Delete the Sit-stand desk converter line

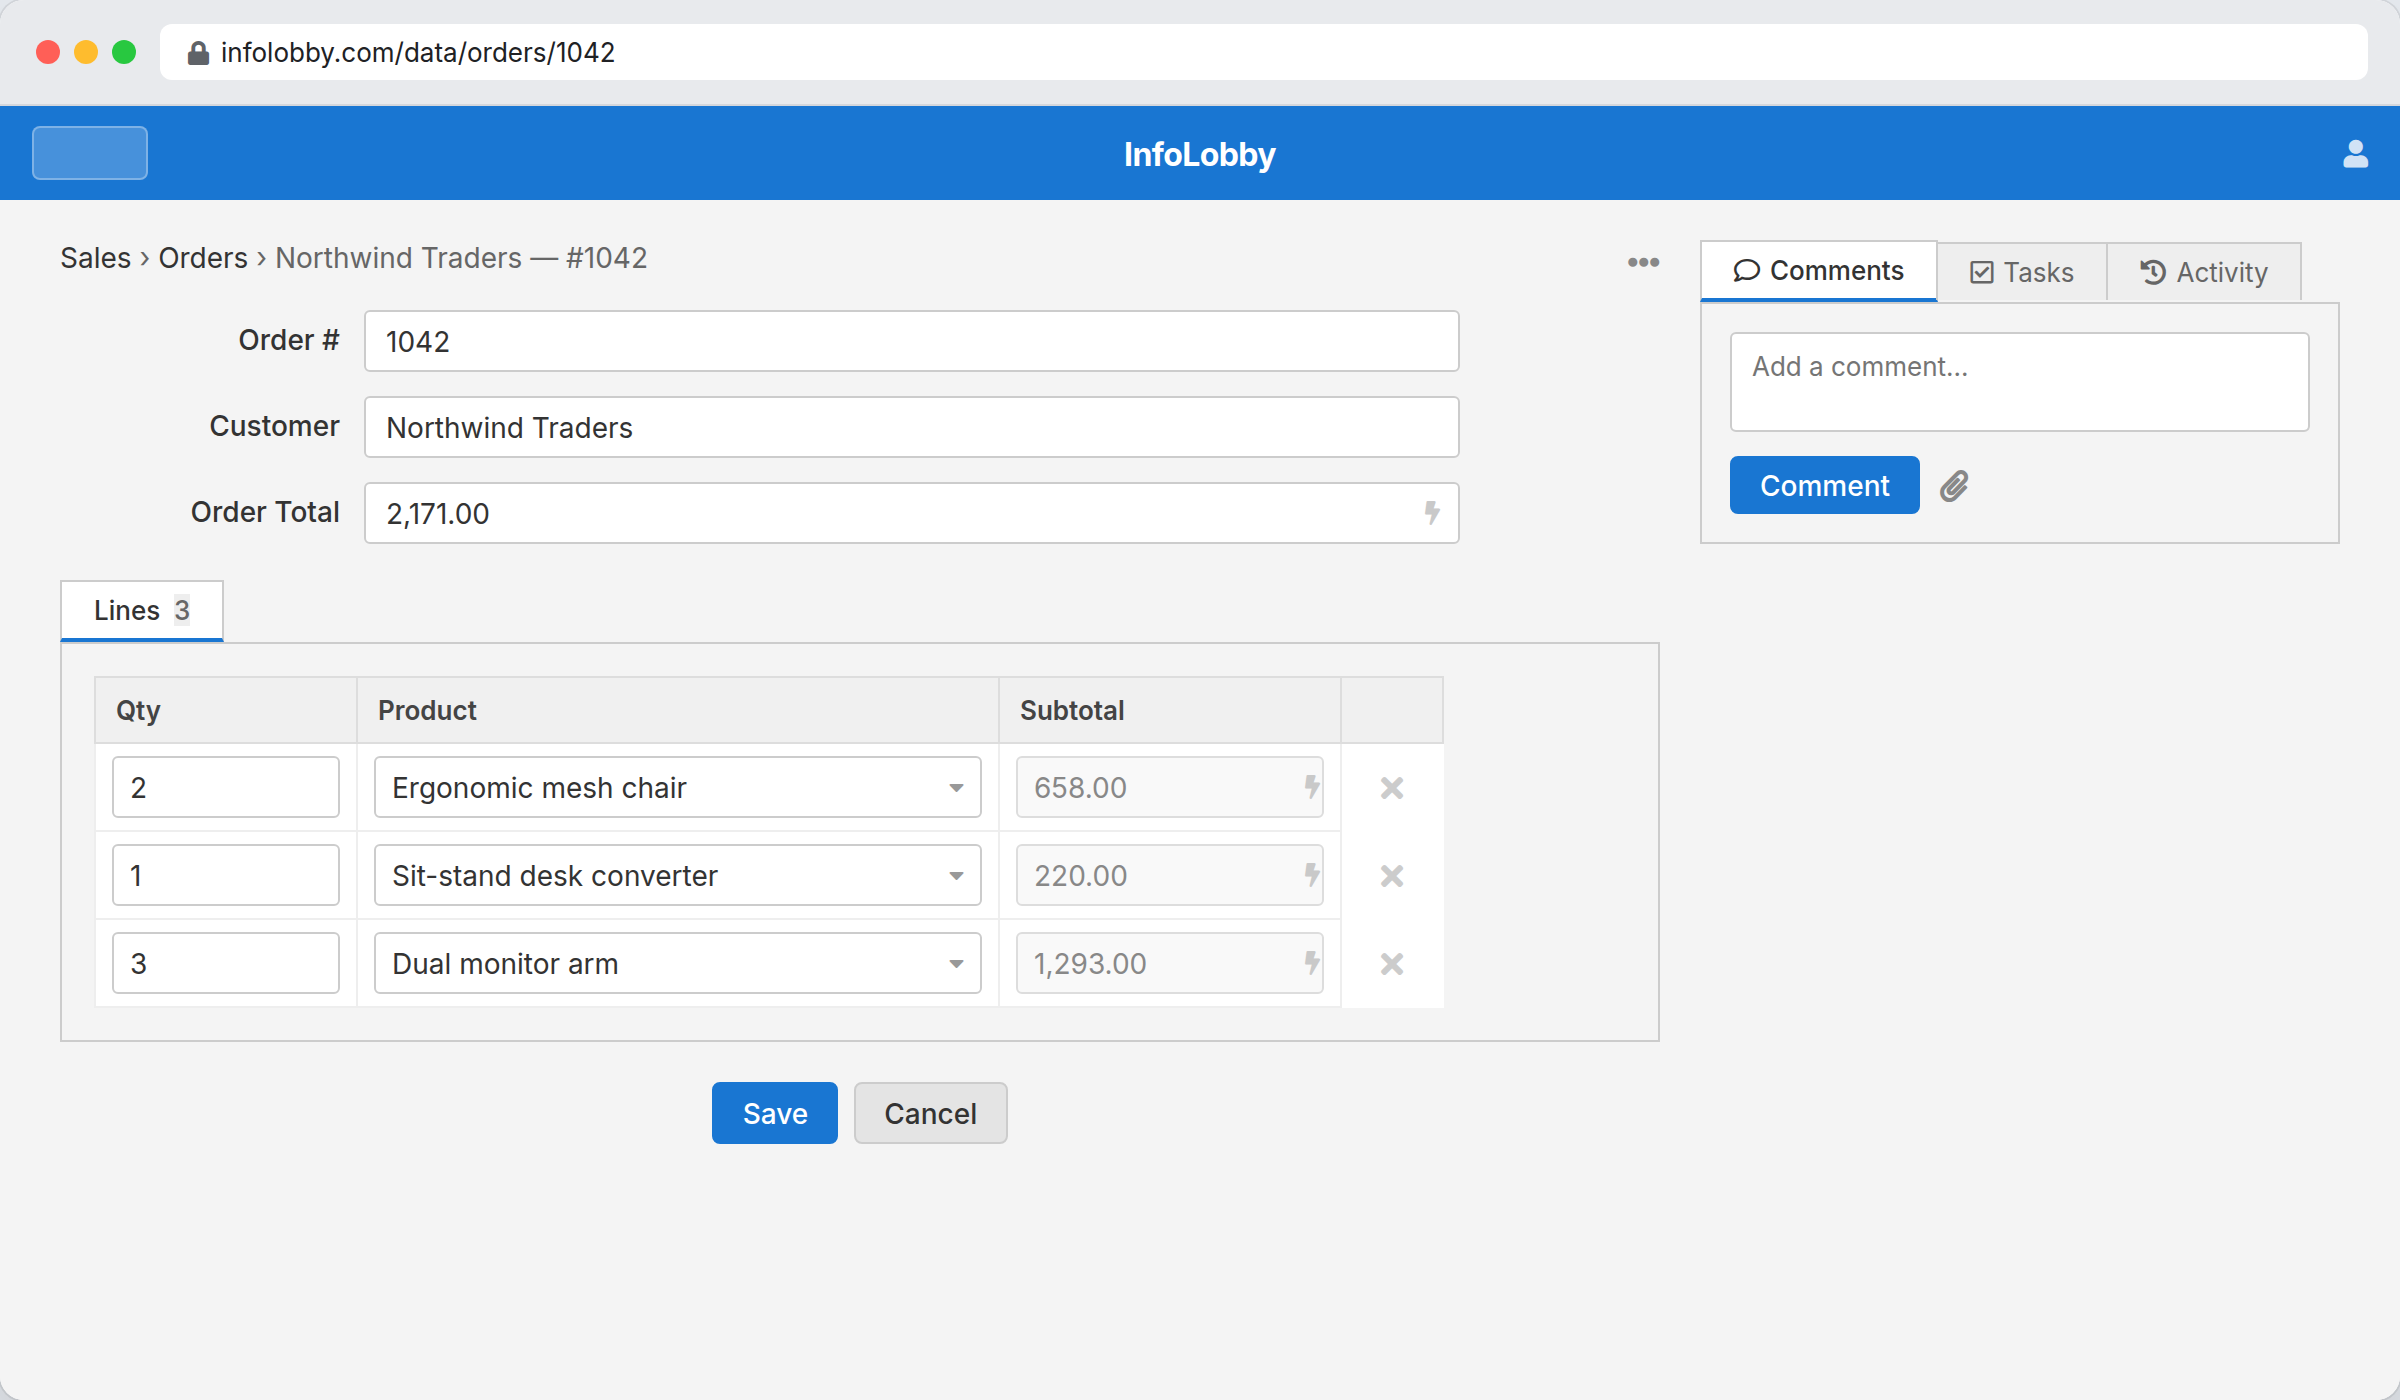click(x=1392, y=876)
